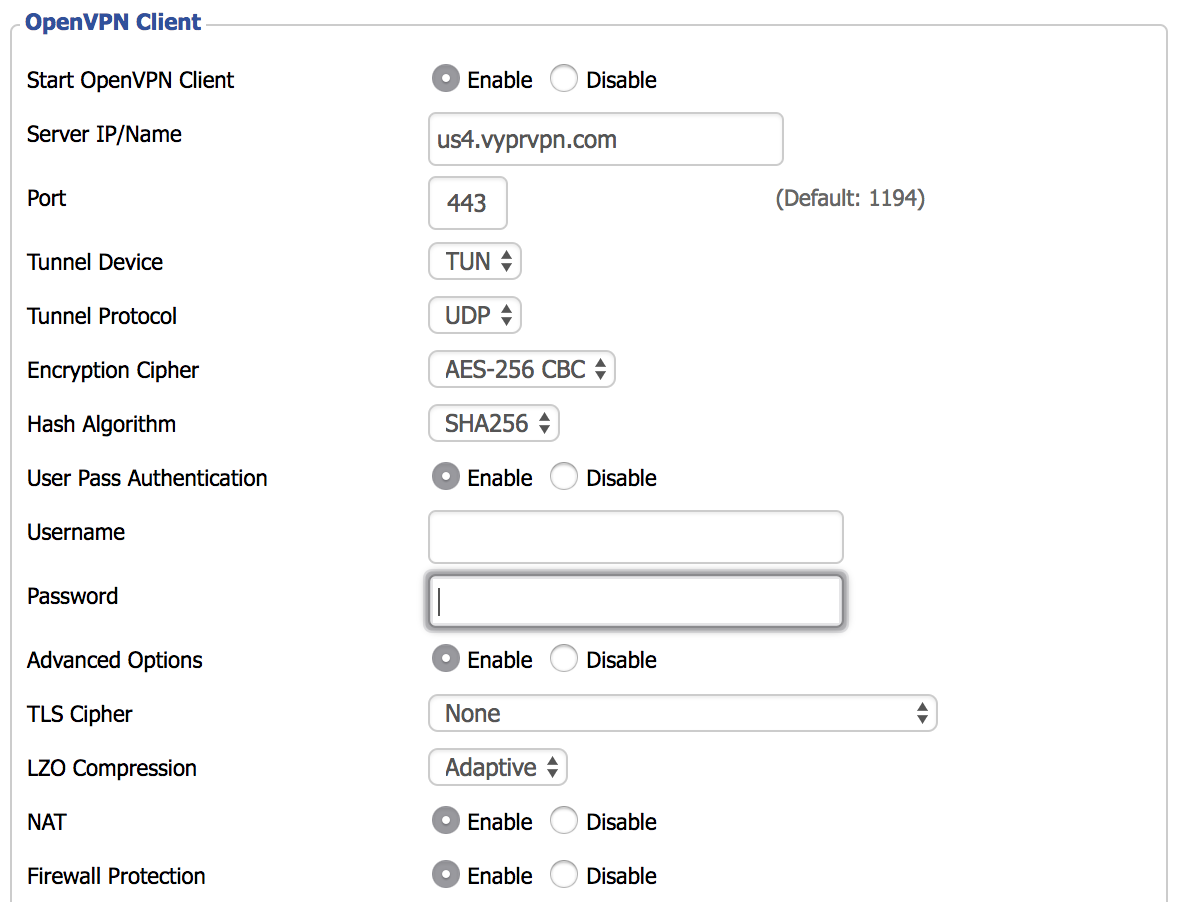
Task: Expand the Encryption Cipher dropdown
Action: click(521, 370)
